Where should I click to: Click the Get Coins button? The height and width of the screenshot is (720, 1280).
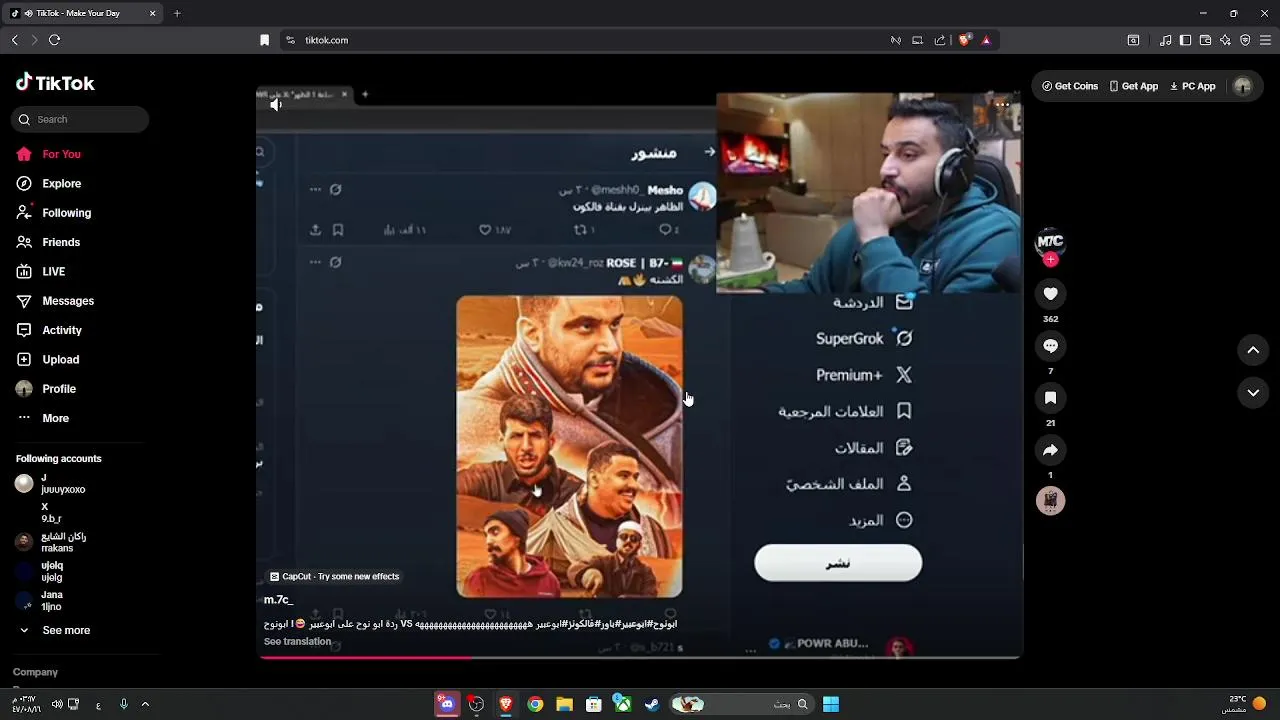tap(1070, 86)
